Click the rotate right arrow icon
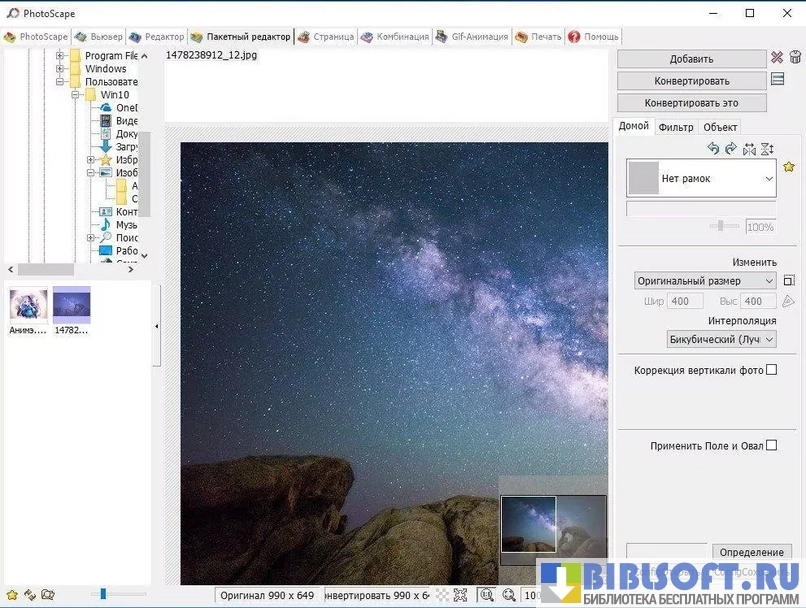The image size is (806, 608). pos(731,148)
